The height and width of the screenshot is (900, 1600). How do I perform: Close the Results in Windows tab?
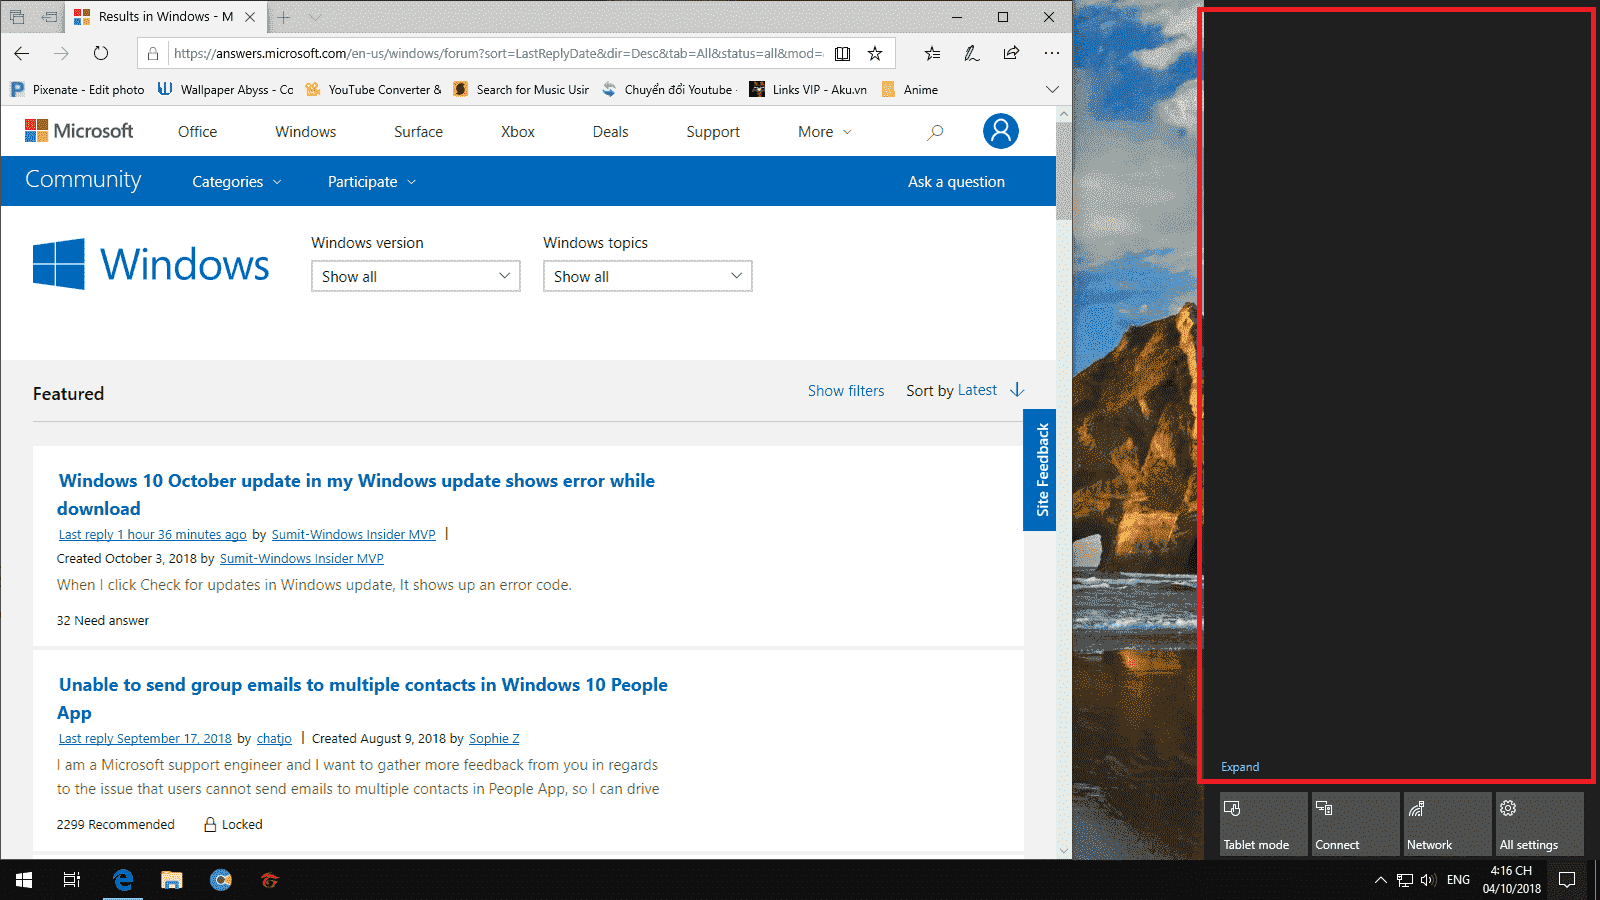(250, 17)
